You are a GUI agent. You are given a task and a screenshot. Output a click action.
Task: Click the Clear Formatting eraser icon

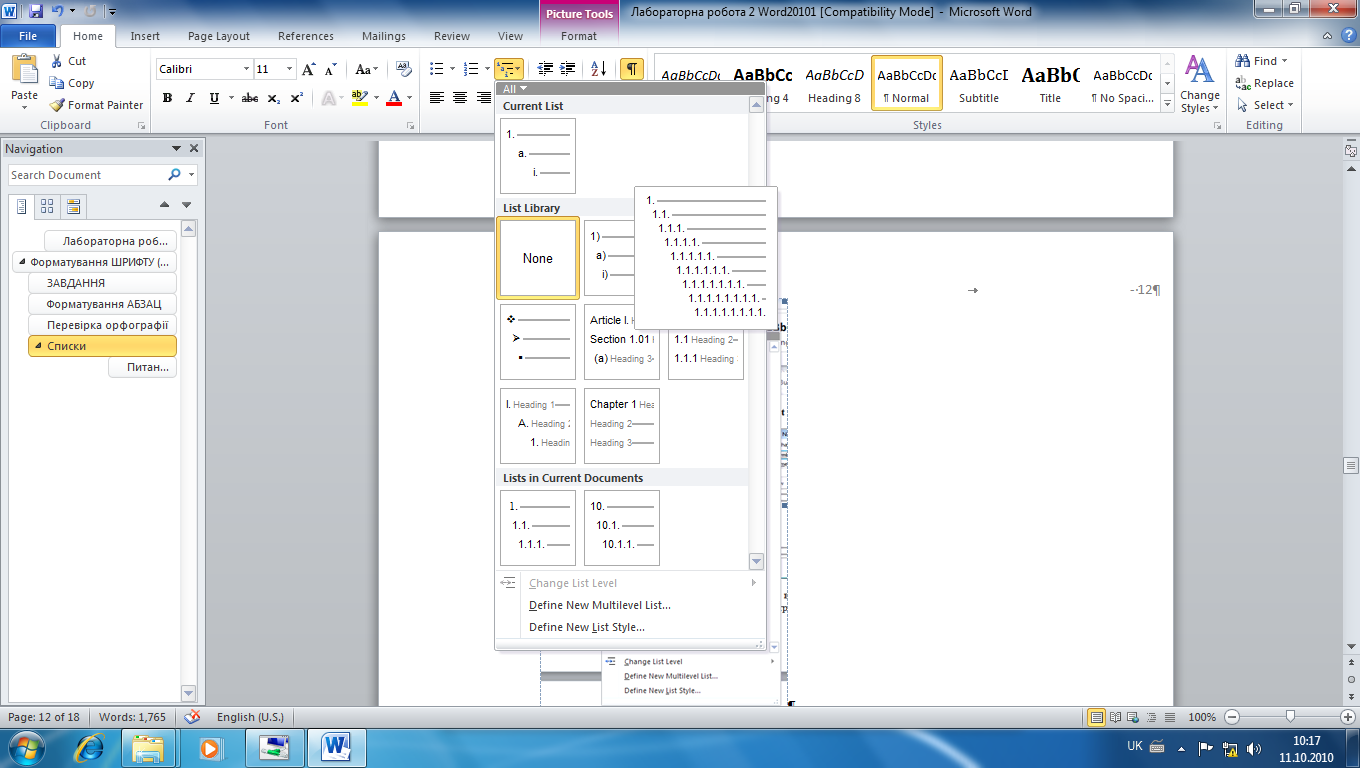pyautogui.click(x=404, y=69)
